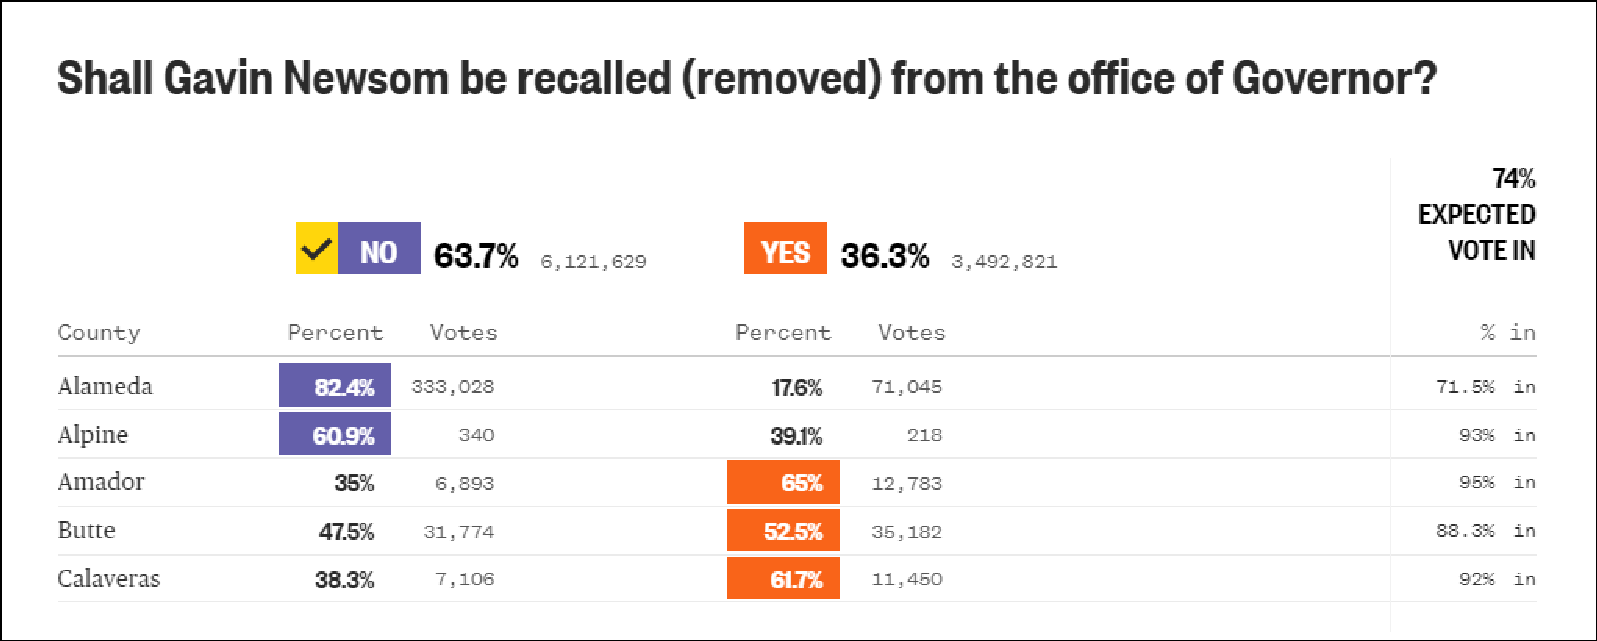Viewport: 1597px width, 641px height.
Task: Click the purple NO label badge
Action: point(379,249)
